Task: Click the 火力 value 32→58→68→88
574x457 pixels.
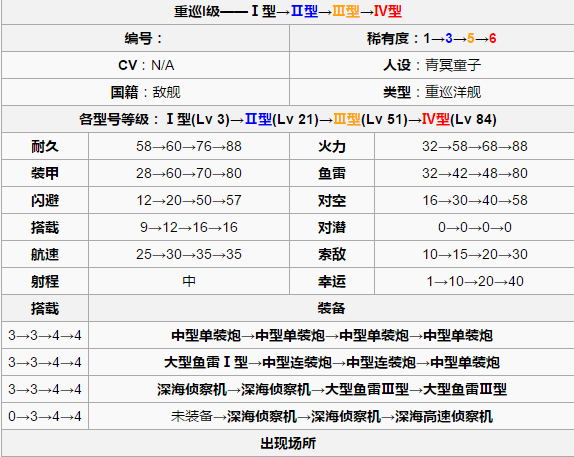Action: pyautogui.click(x=475, y=146)
